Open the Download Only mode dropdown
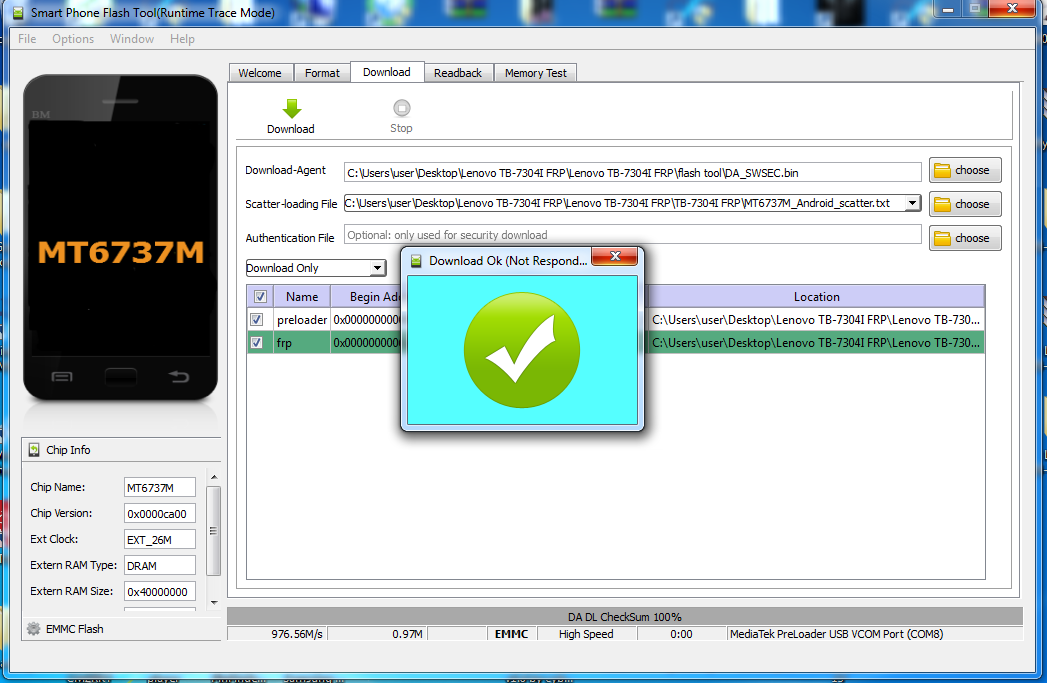 tap(316, 268)
